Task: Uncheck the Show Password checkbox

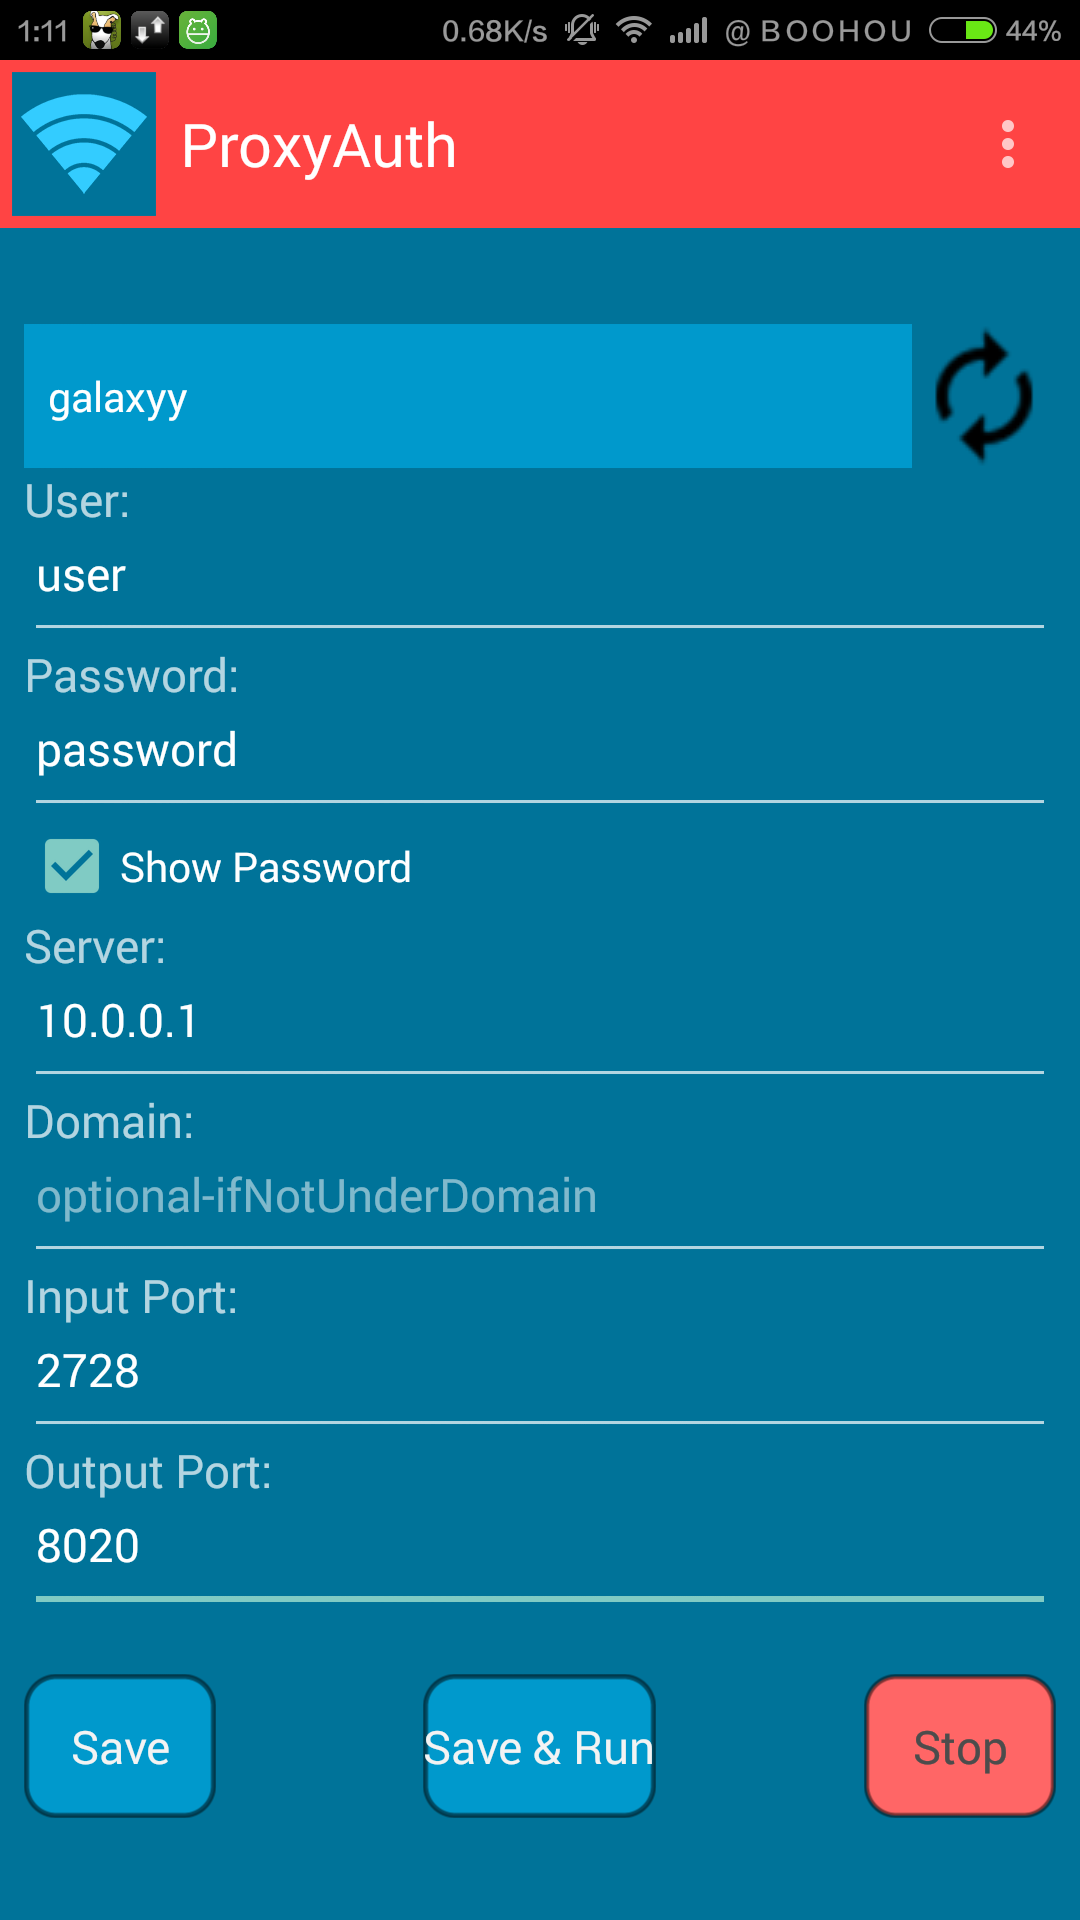Action: [x=70, y=866]
